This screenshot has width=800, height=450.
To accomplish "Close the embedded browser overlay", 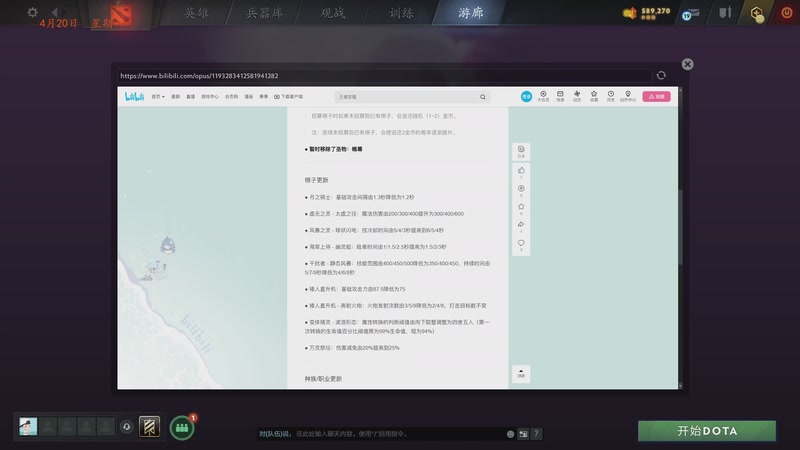I will pyautogui.click(x=687, y=64).
